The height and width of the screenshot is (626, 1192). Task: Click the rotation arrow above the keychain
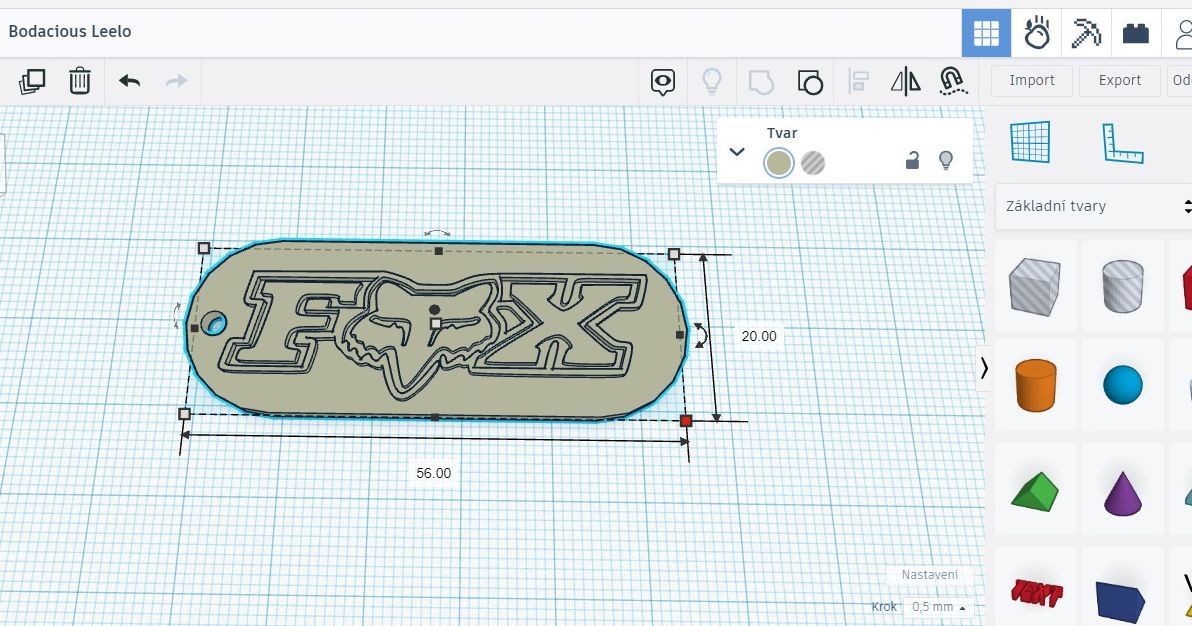tap(437, 233)
